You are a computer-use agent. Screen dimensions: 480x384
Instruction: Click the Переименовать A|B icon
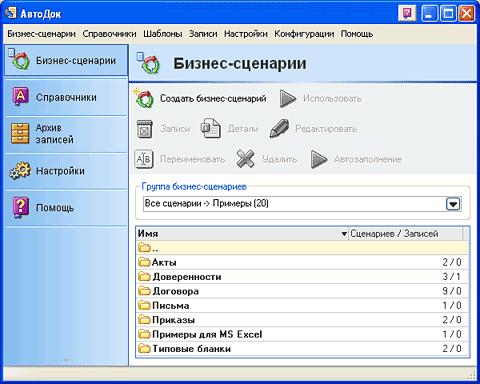(144, 159)
